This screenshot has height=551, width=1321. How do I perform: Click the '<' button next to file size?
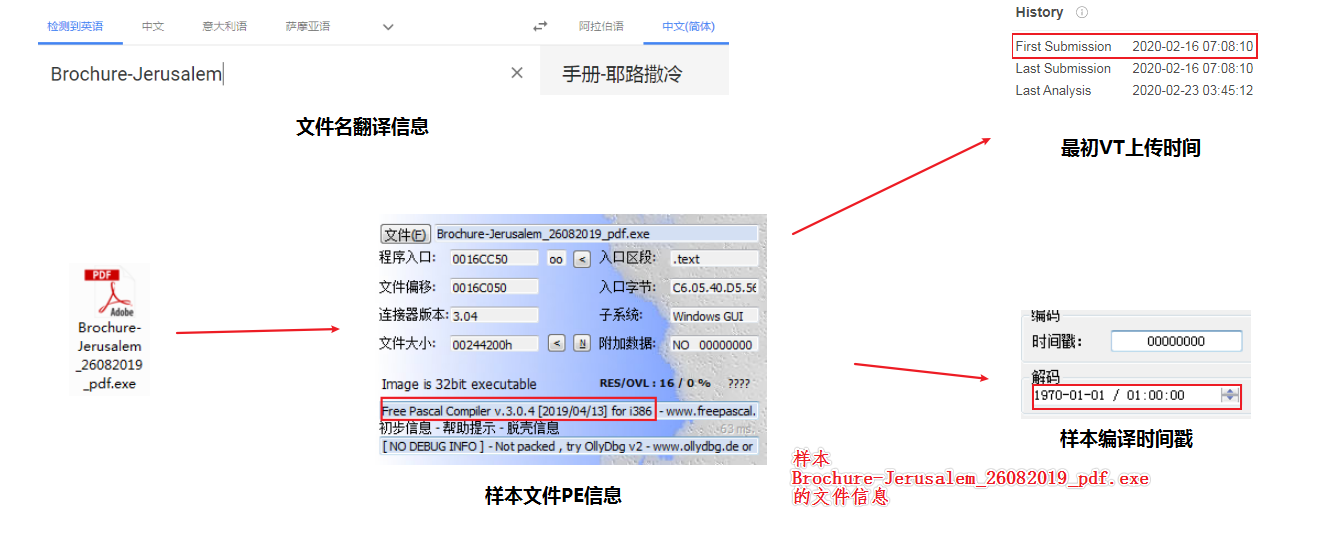coord(557,344)
